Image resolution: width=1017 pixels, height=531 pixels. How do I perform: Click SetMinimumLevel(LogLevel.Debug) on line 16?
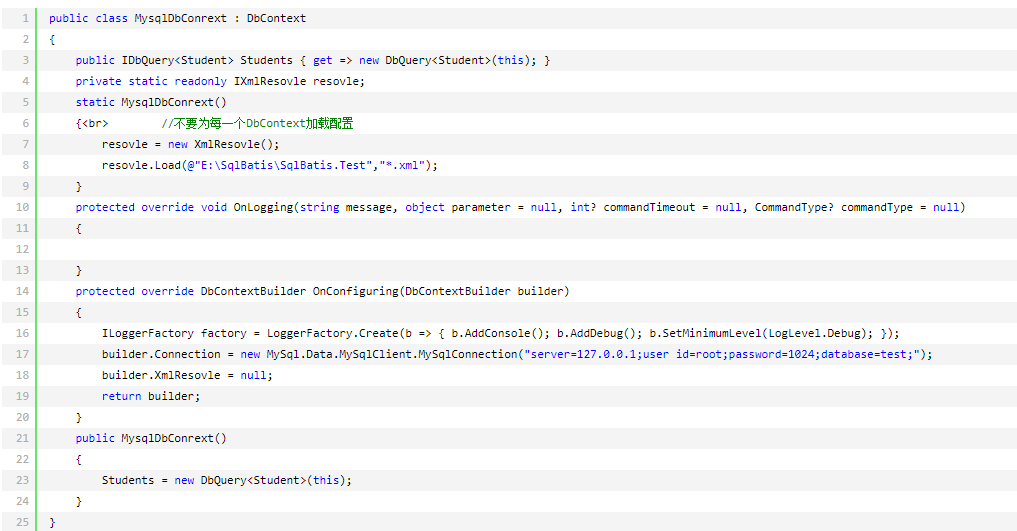point(764,333)
